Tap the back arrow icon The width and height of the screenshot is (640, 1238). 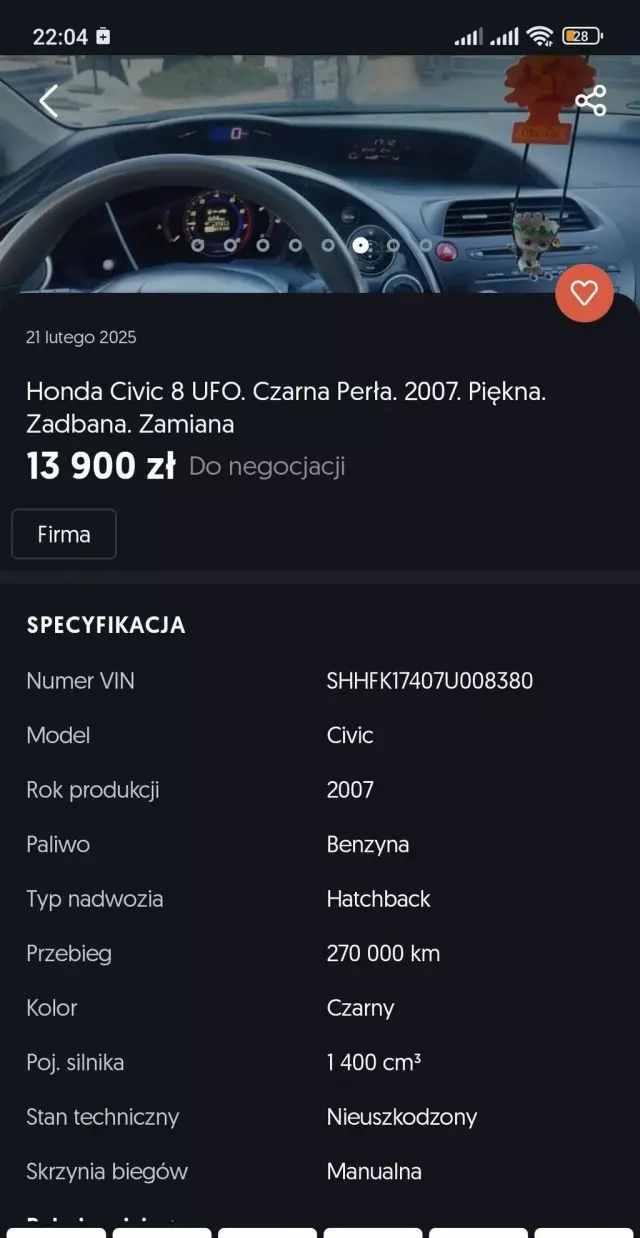point(48,101)
